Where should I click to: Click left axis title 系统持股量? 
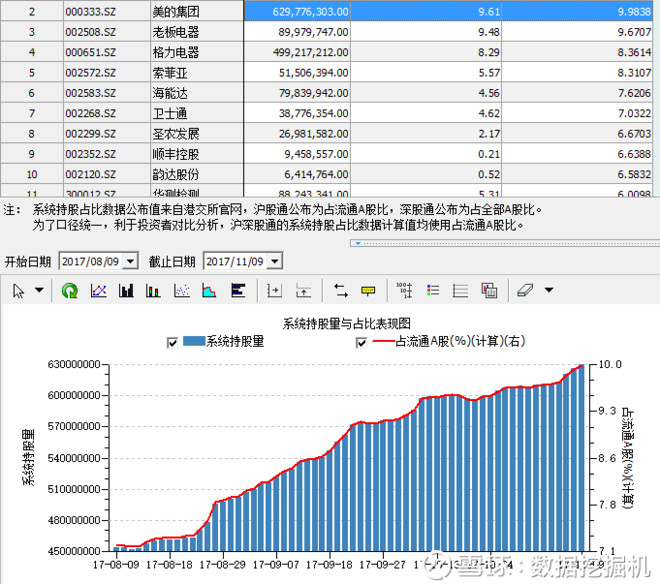[x=28, y=457]
